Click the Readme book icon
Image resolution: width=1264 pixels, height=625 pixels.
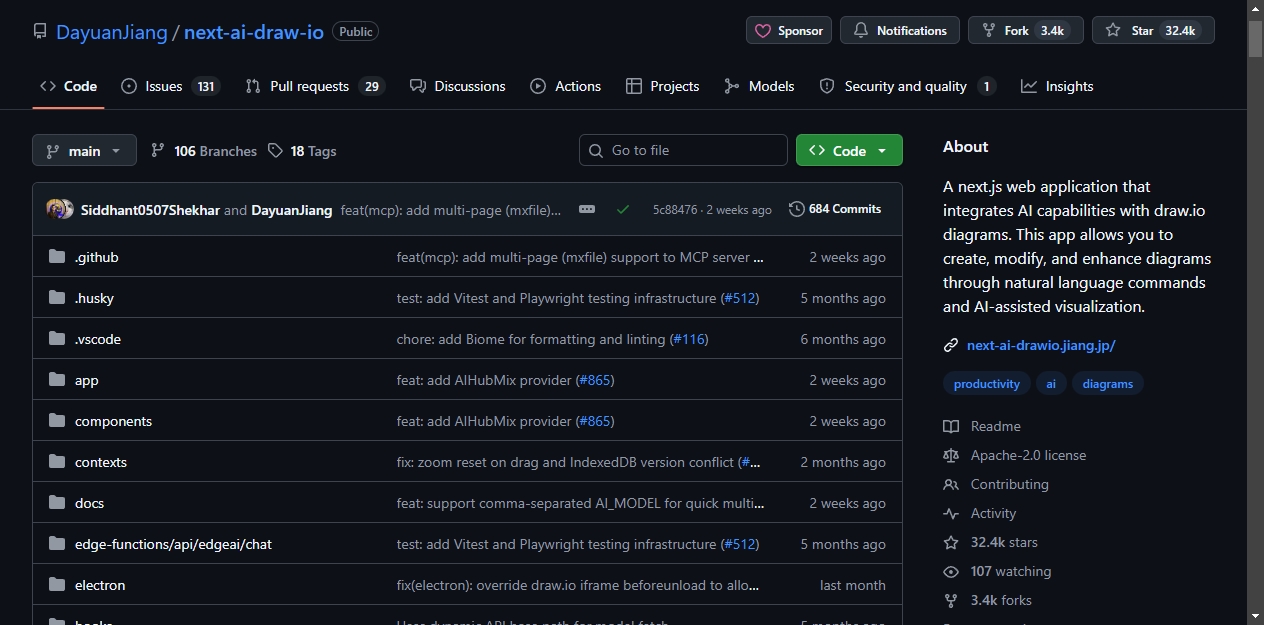[x=951, y=427]
